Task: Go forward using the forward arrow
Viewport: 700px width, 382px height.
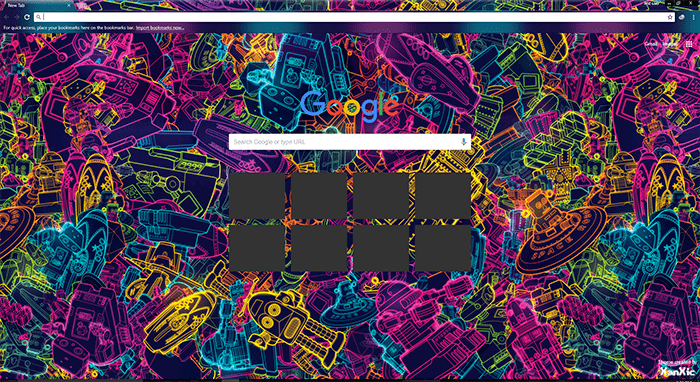Action: click(x=17, y=17)
